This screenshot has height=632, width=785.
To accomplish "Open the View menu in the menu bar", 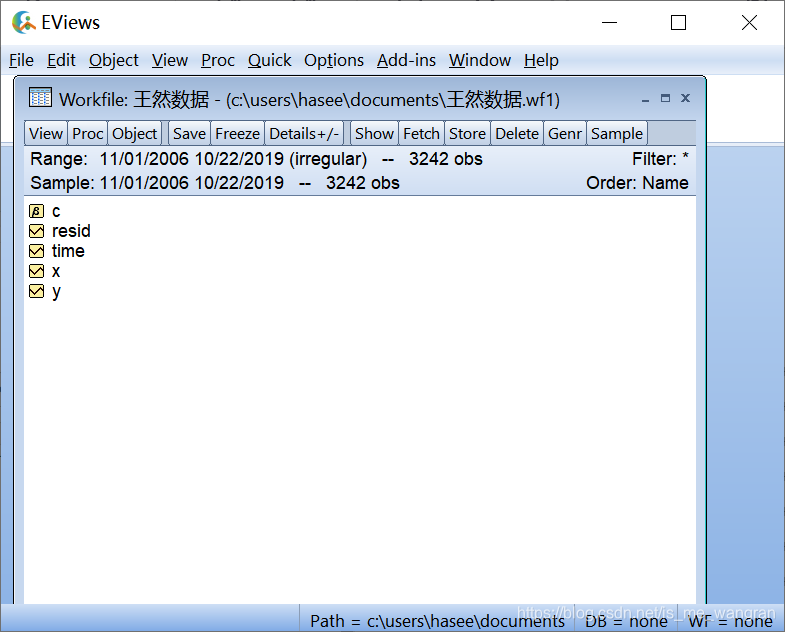I will [170, 60].
